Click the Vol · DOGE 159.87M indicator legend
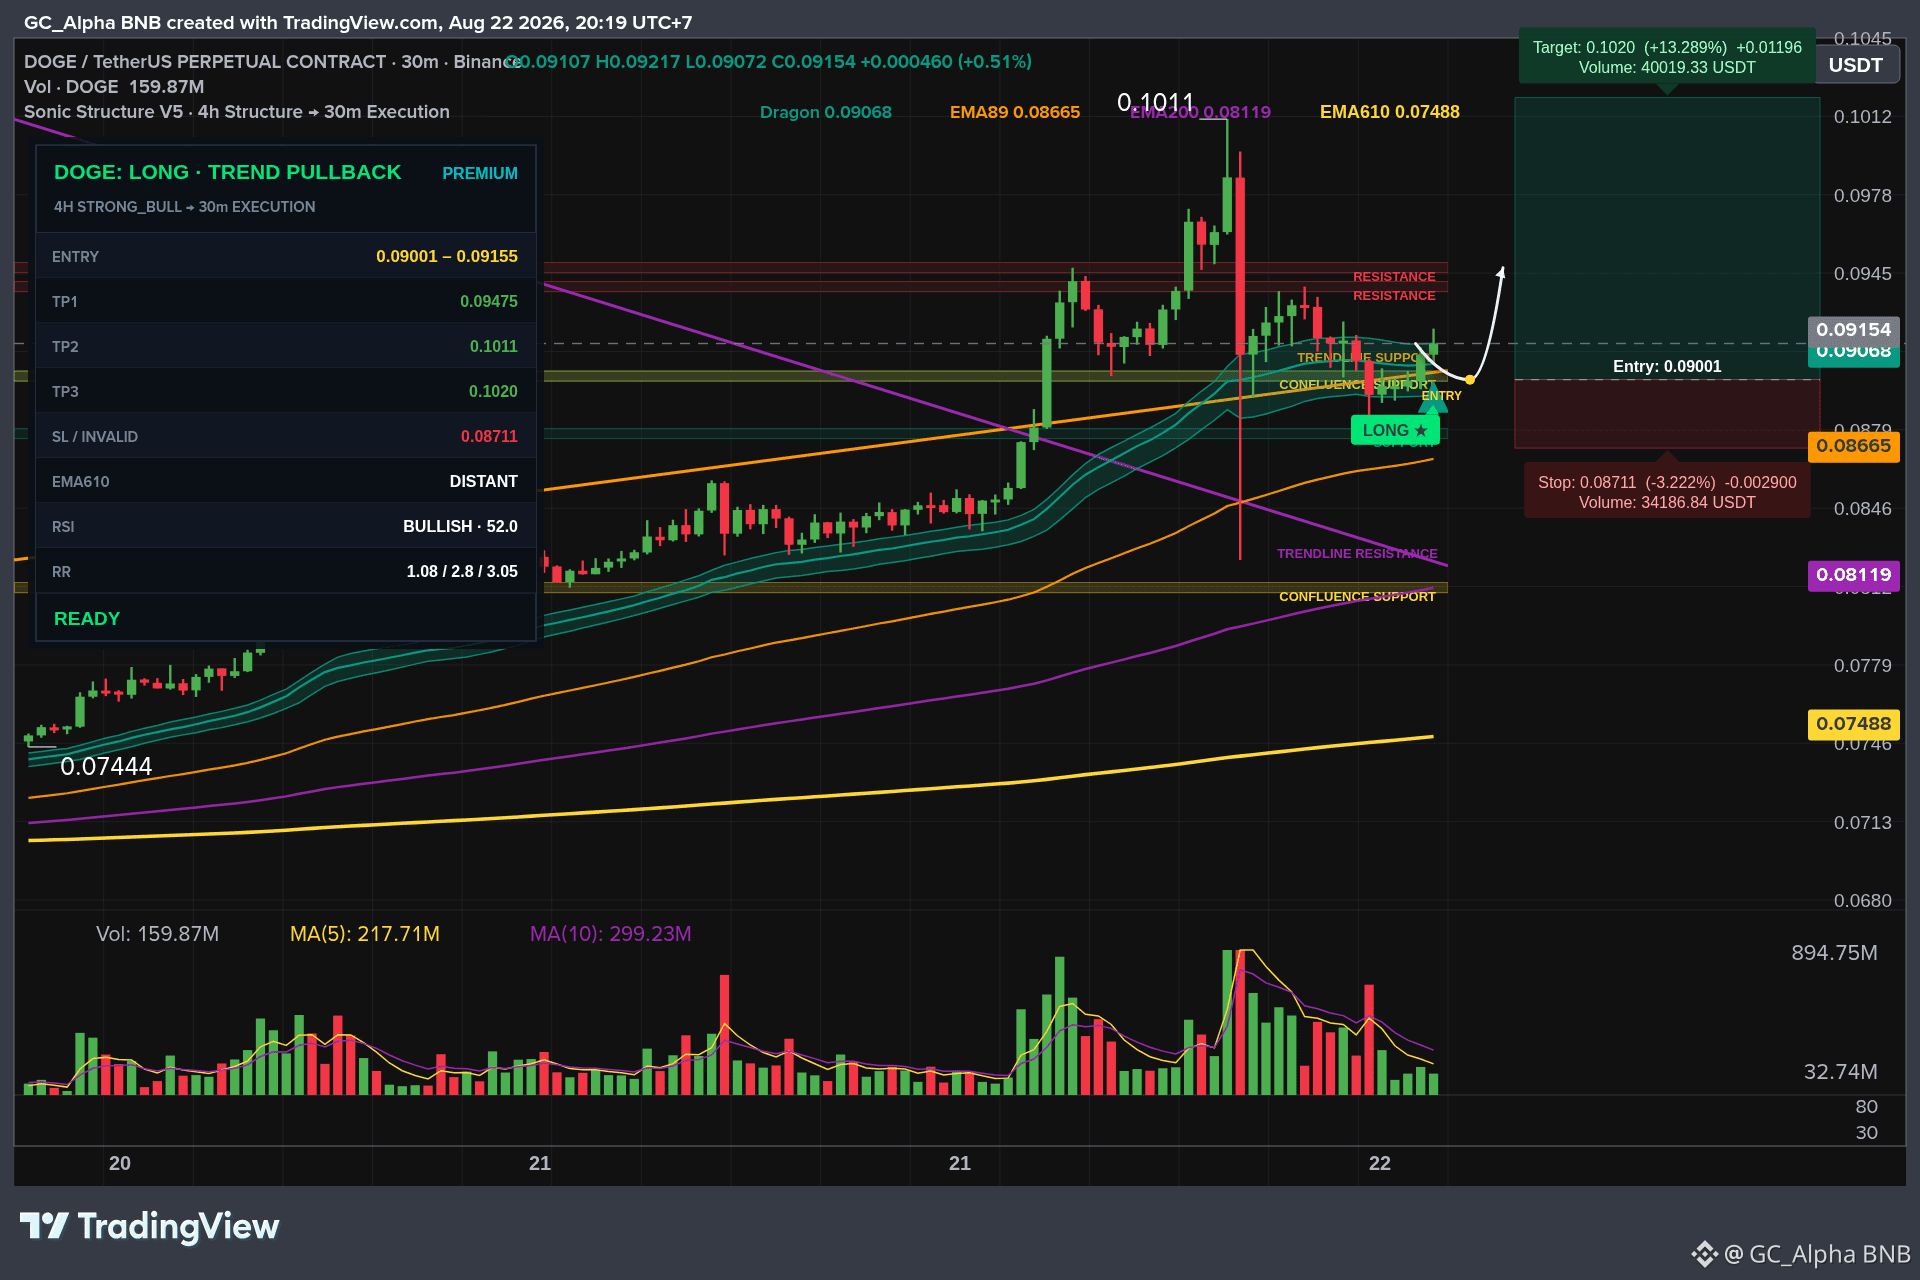Viewport: 1920px width, 1280px height. (x=114, y=87)
